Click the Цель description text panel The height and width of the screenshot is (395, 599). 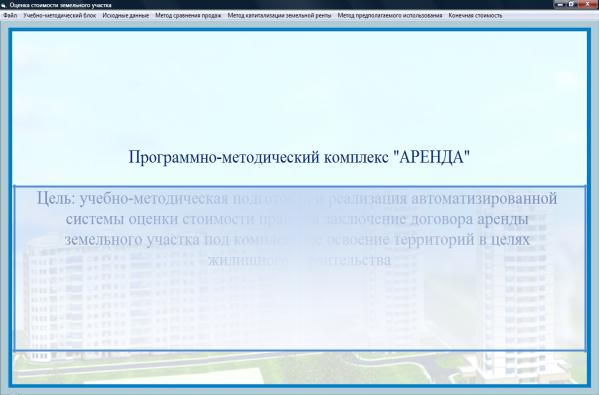click(300, 268)
